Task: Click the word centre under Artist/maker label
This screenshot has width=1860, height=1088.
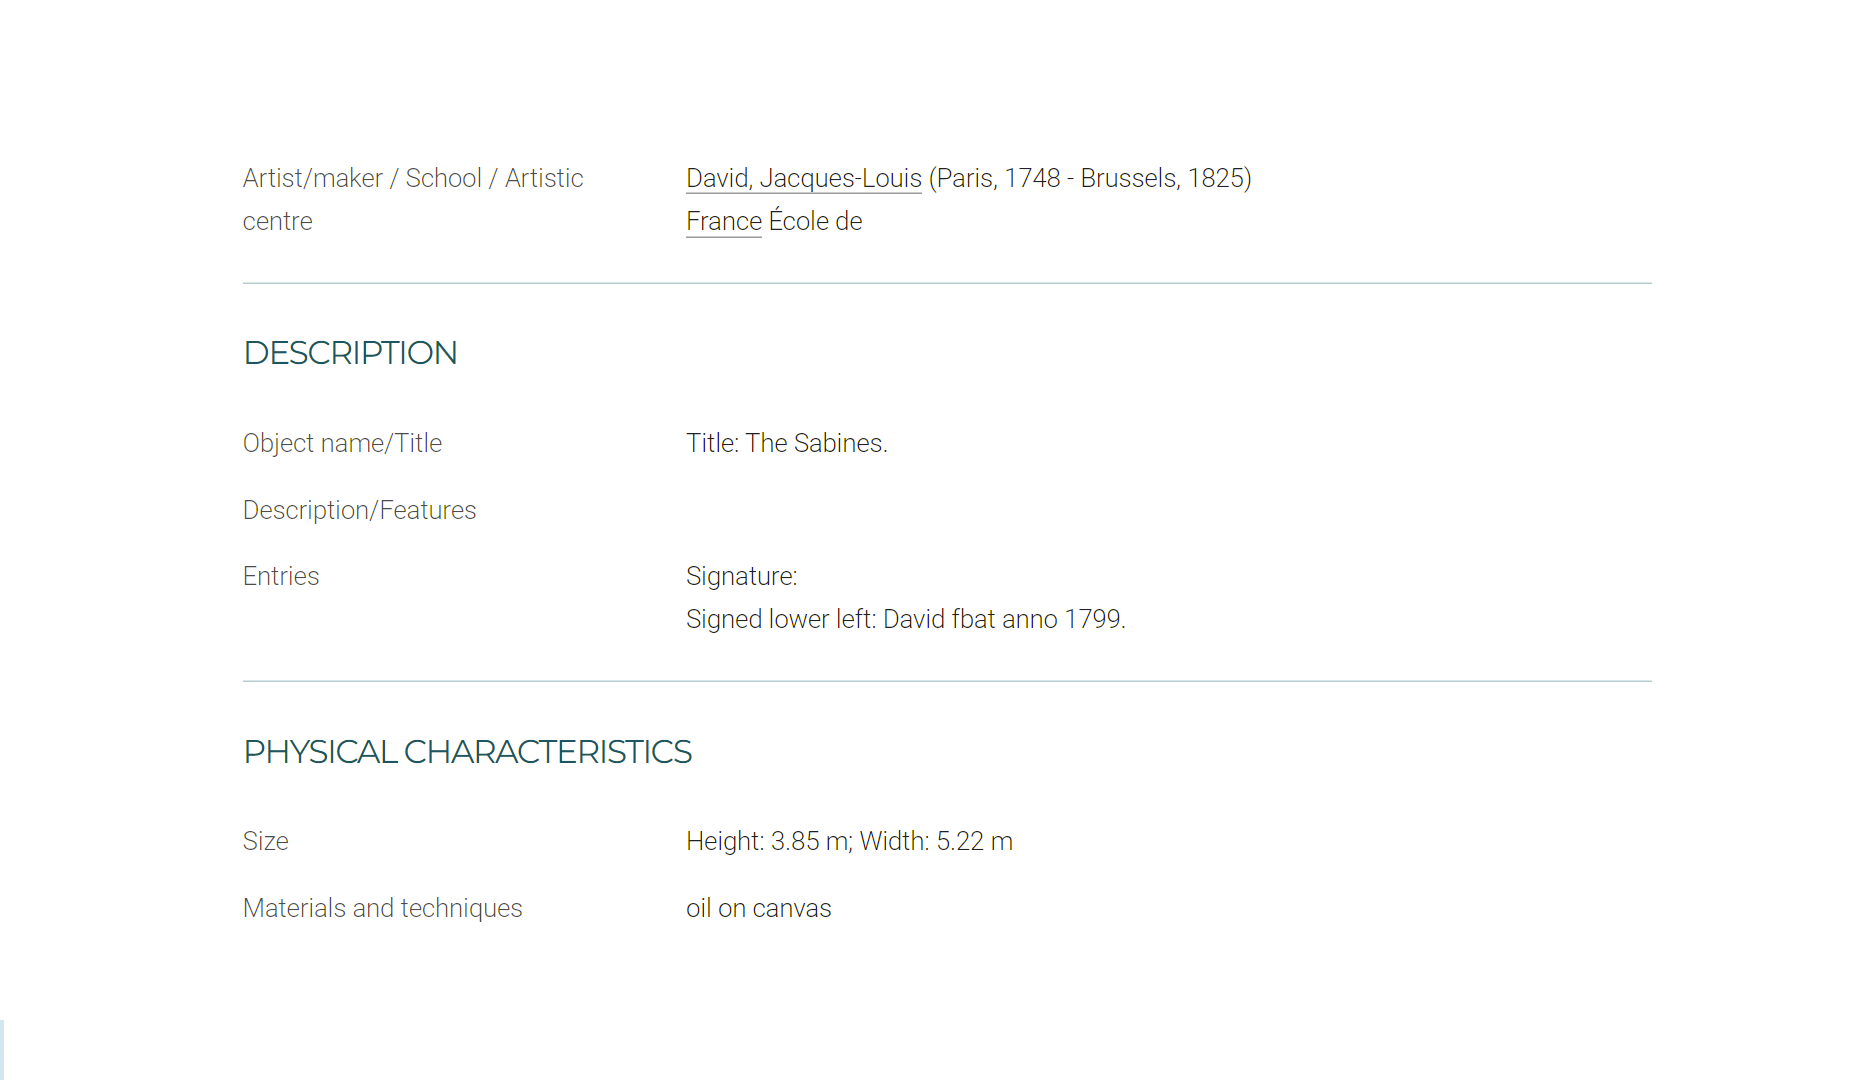Action: [277, 221]
